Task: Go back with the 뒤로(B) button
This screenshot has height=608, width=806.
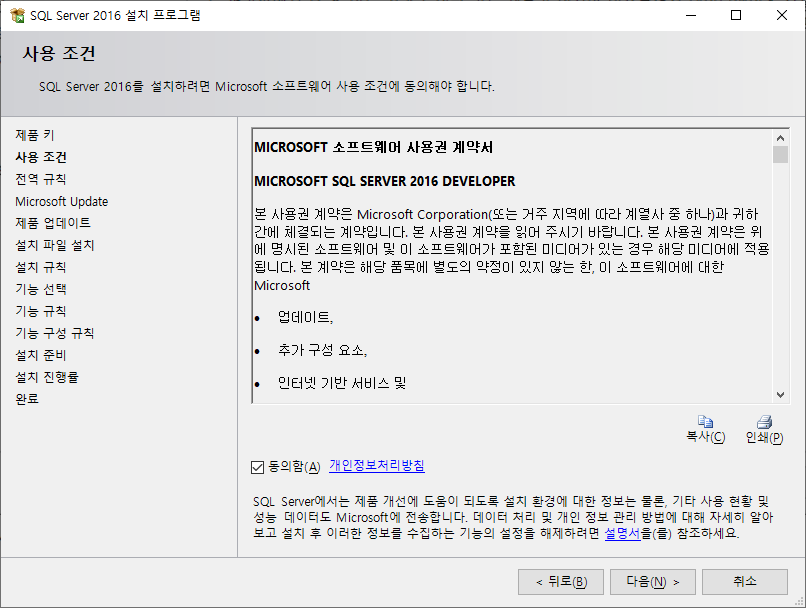Action: (561, 582)
